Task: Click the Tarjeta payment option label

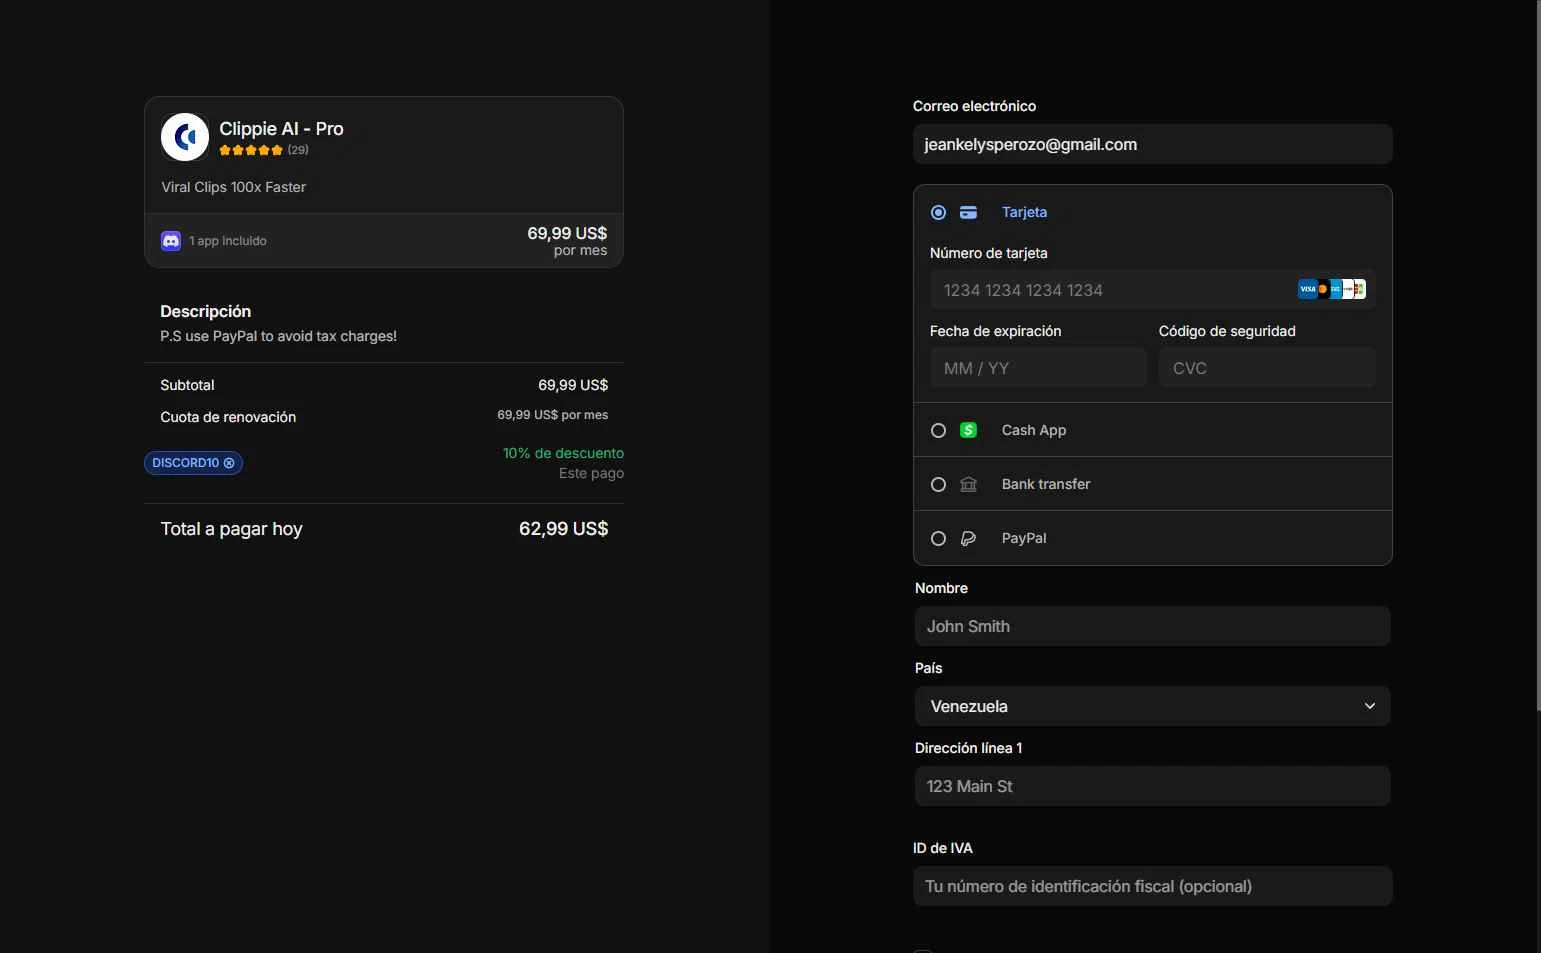Action: pos(1024,212)
